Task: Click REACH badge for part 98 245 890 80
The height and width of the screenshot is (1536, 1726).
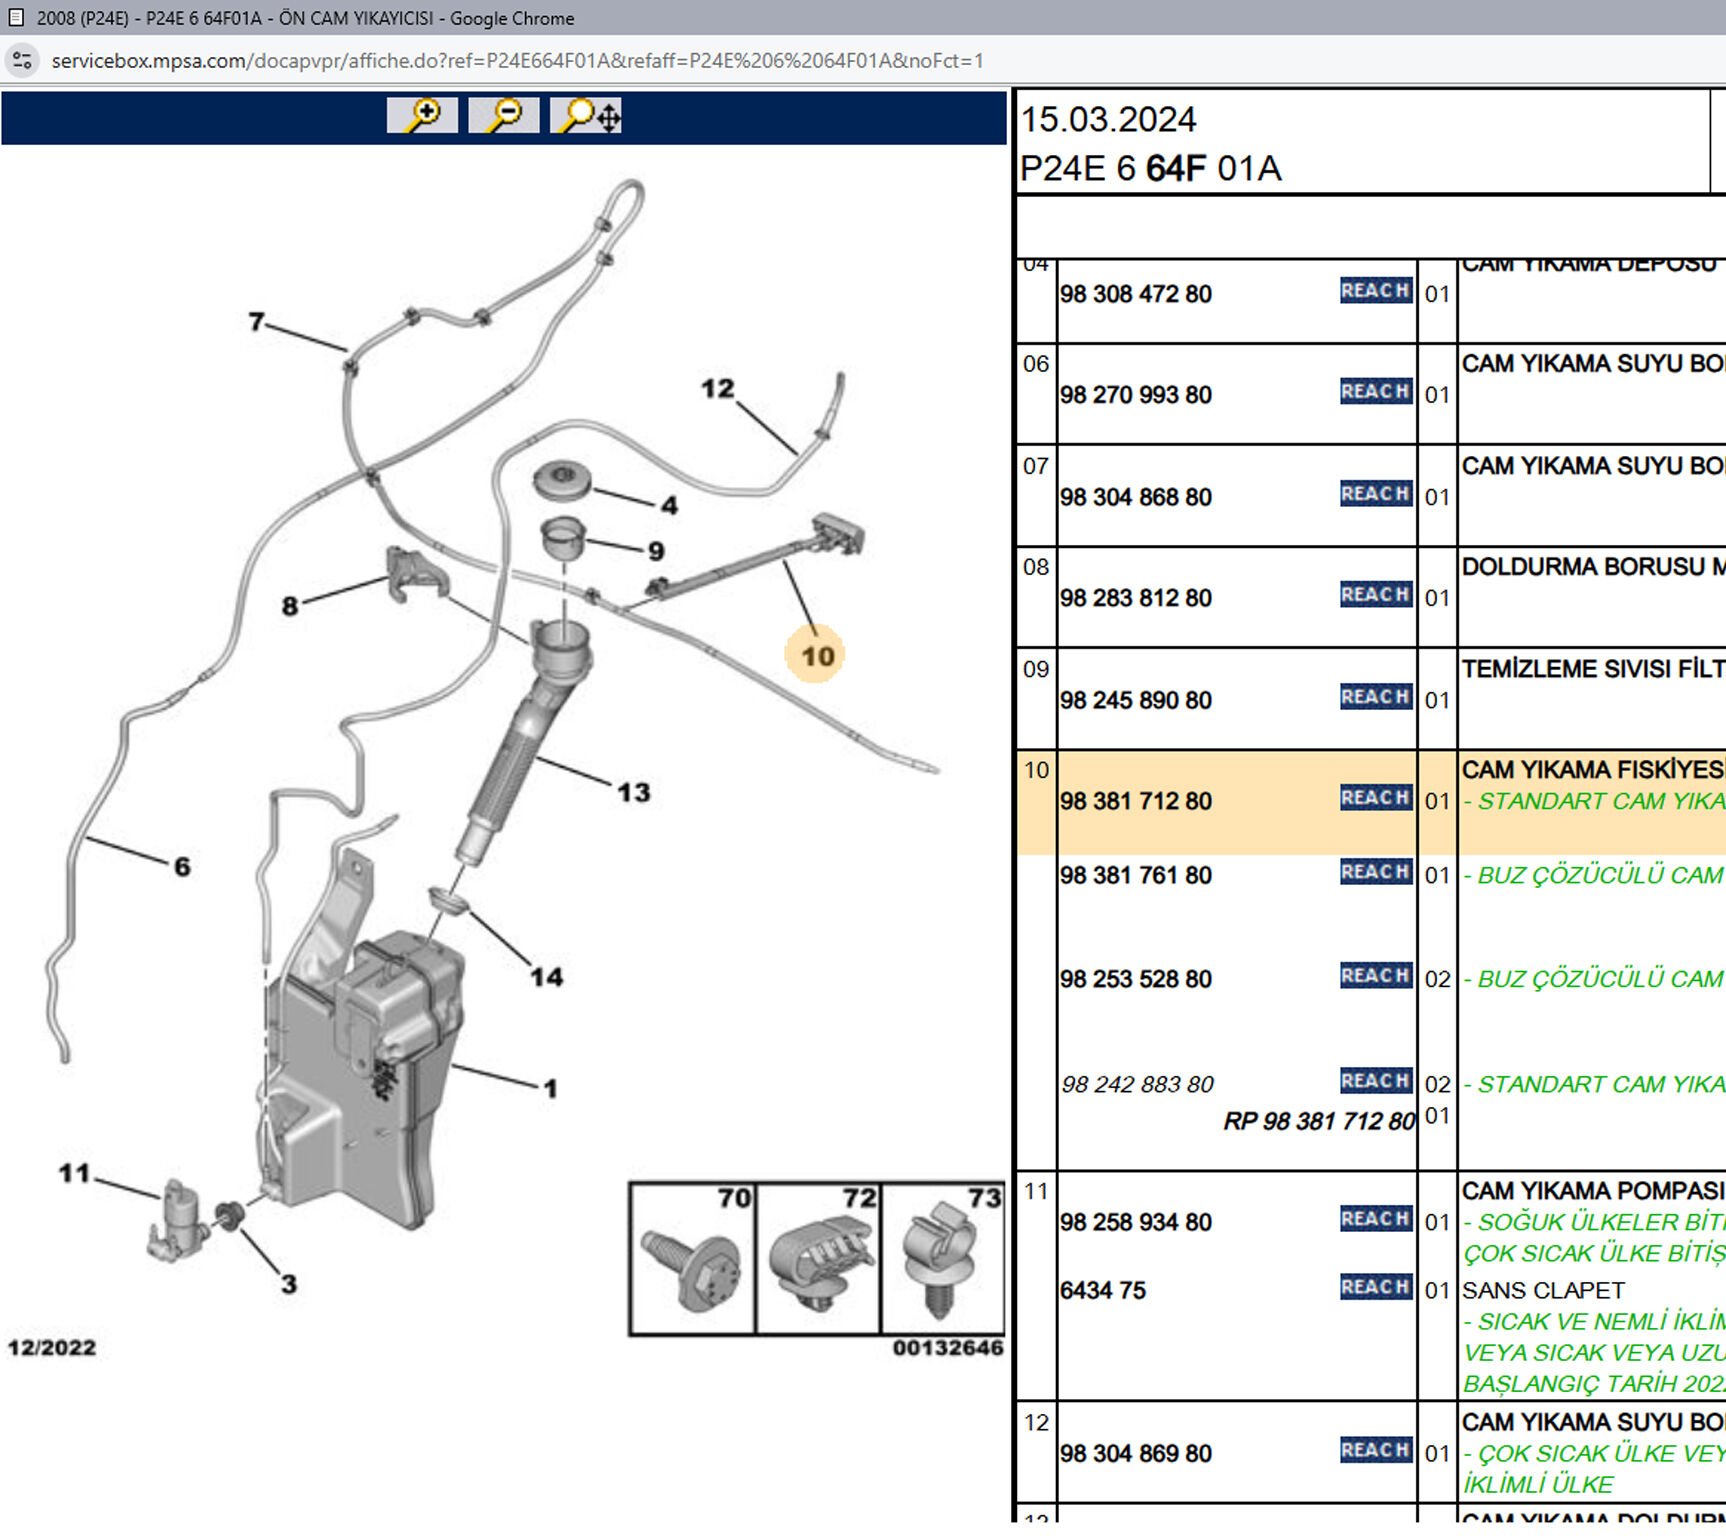Action: [x=1375, y=697]
